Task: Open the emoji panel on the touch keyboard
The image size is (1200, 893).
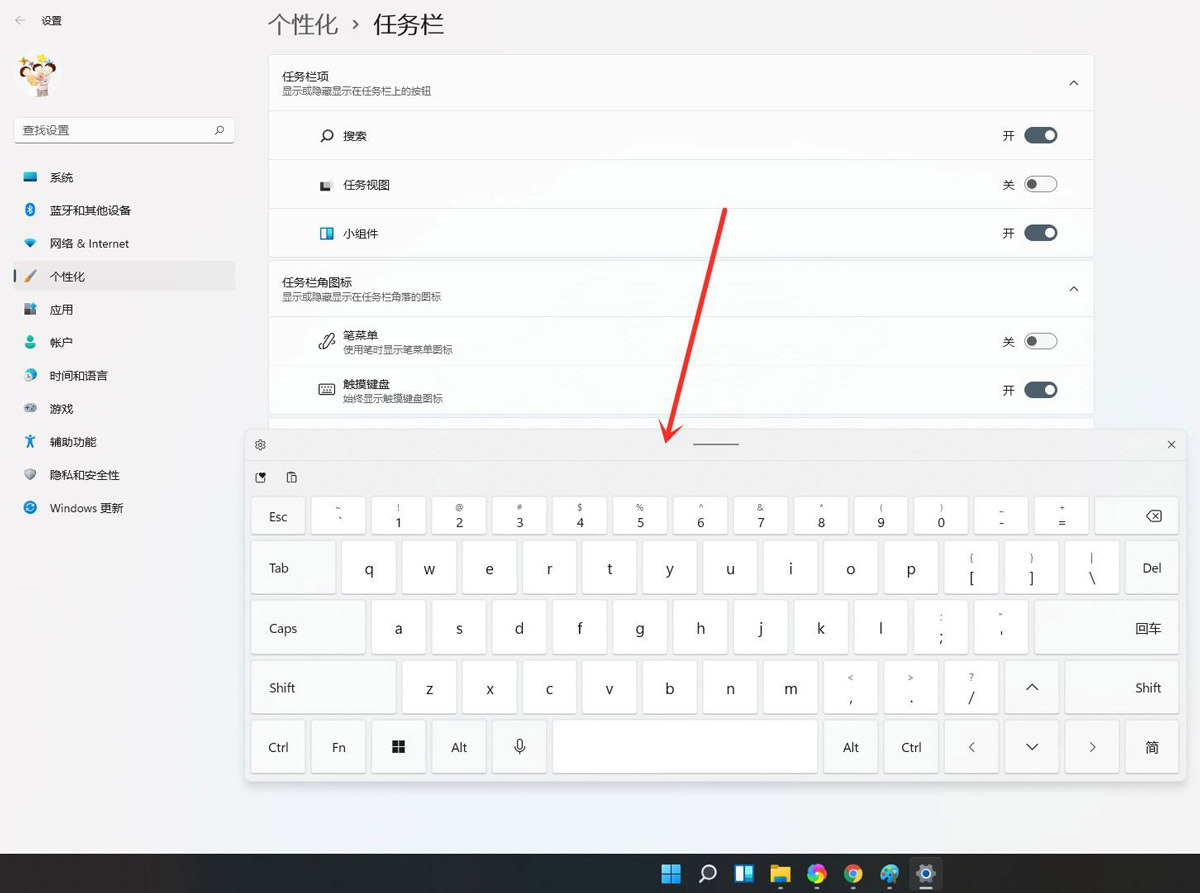Action: point(260,477)
